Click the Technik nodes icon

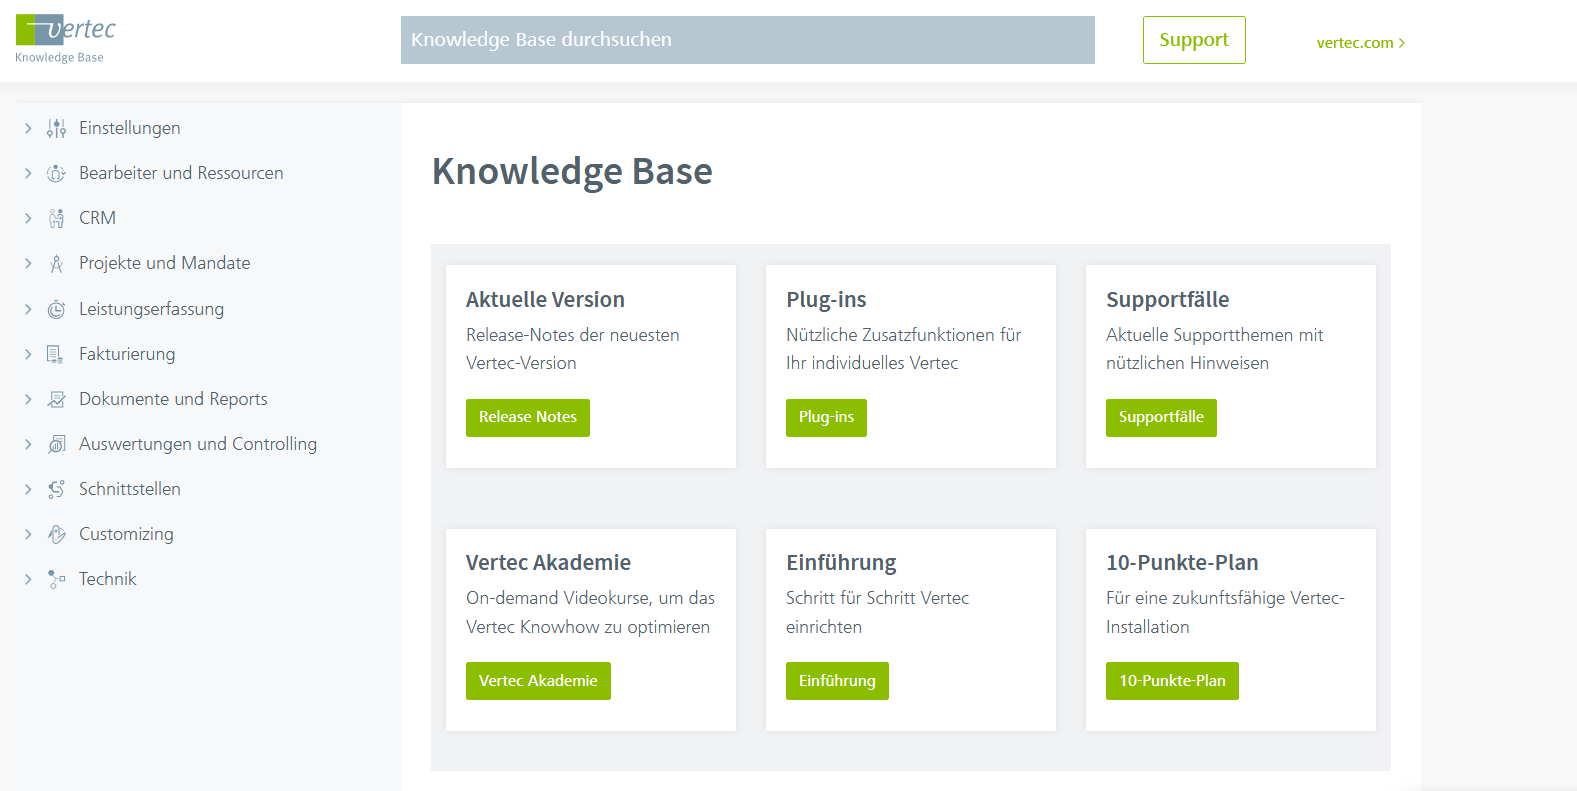click(57, 579)
